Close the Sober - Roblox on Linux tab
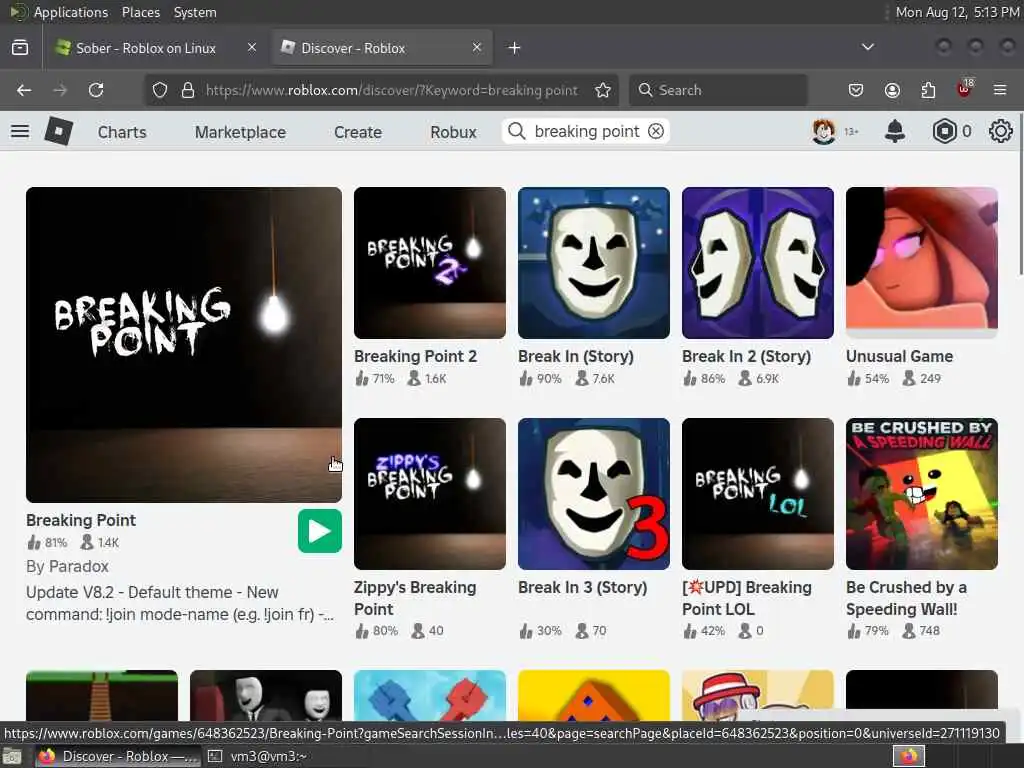This screenshot has height=768, width=1024. pyautogui.click(x=251, y=48)
